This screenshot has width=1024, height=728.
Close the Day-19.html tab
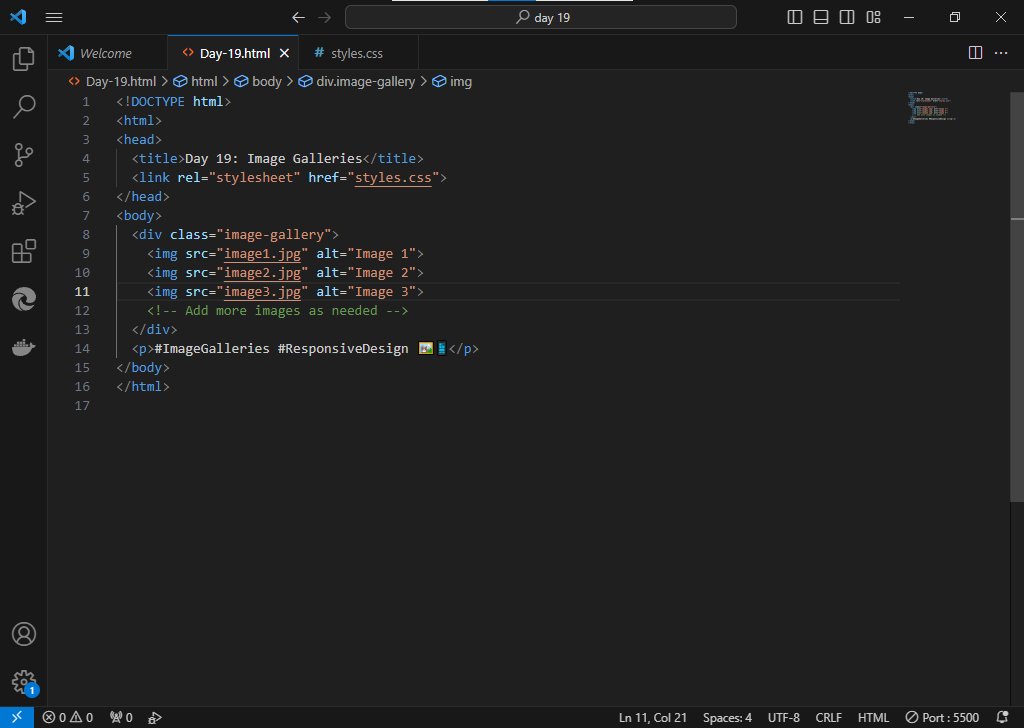coord(284,54)
